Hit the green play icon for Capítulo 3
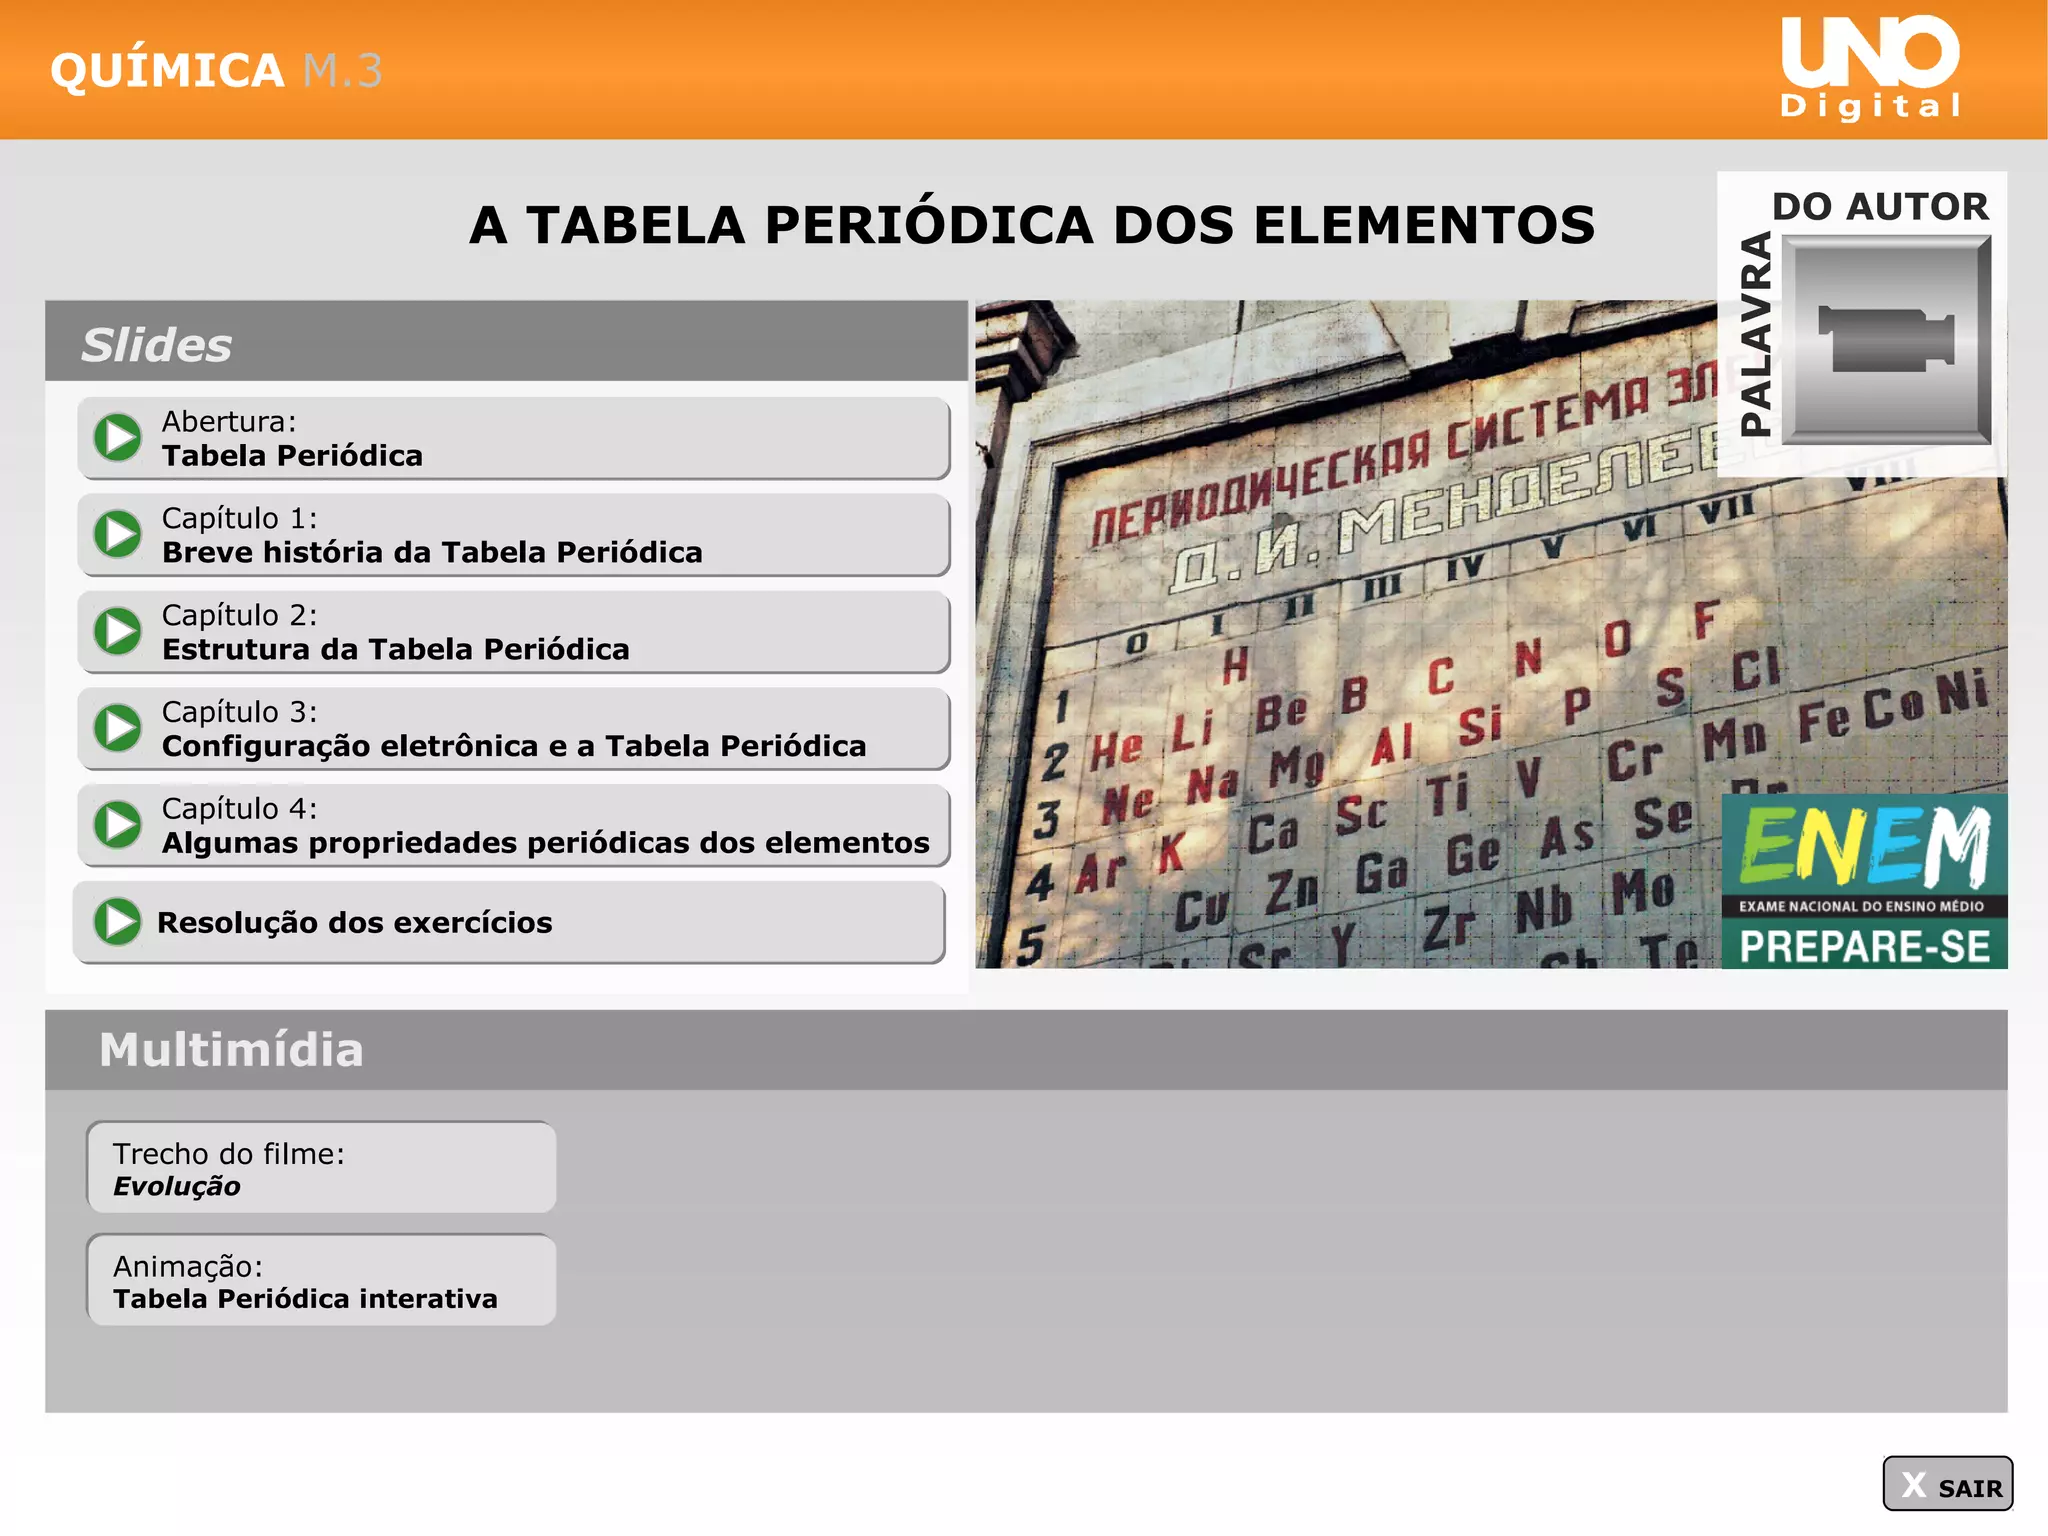 [x=118, y=728]
